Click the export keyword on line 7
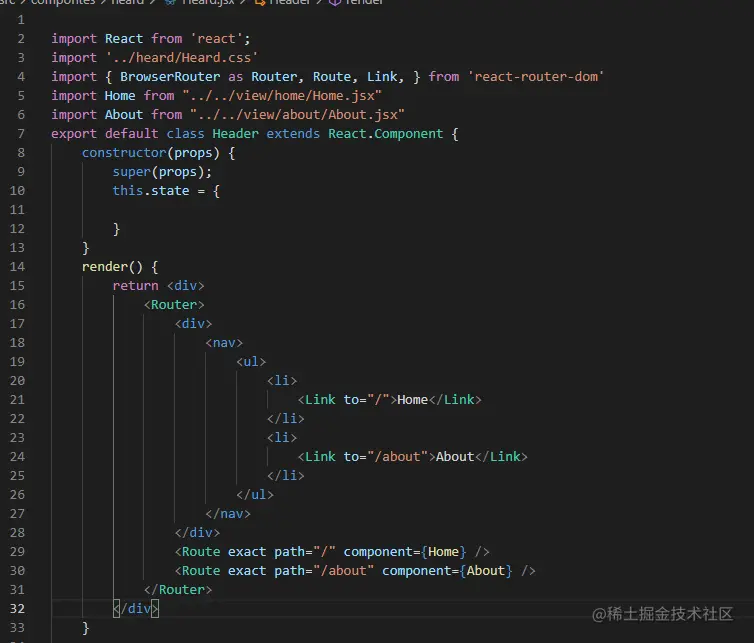Viewport: 754px width, 643px height. pos(74,134)
